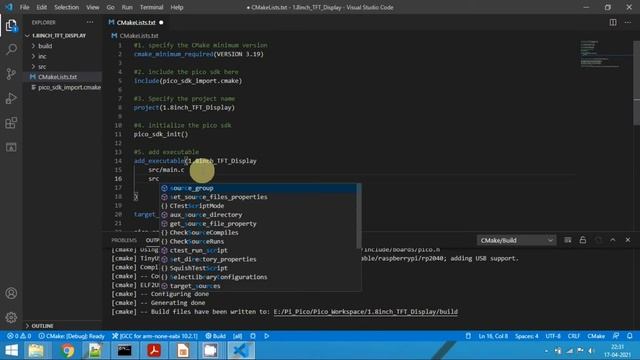
Task: Open the Explorer view in activity bar
Action: coord(11,25)
